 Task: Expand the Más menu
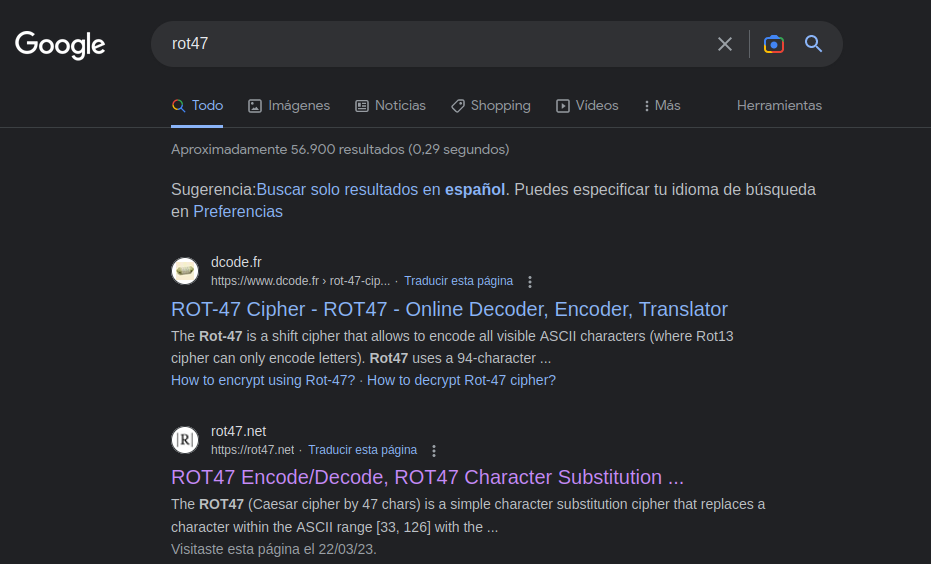(662, 106)
